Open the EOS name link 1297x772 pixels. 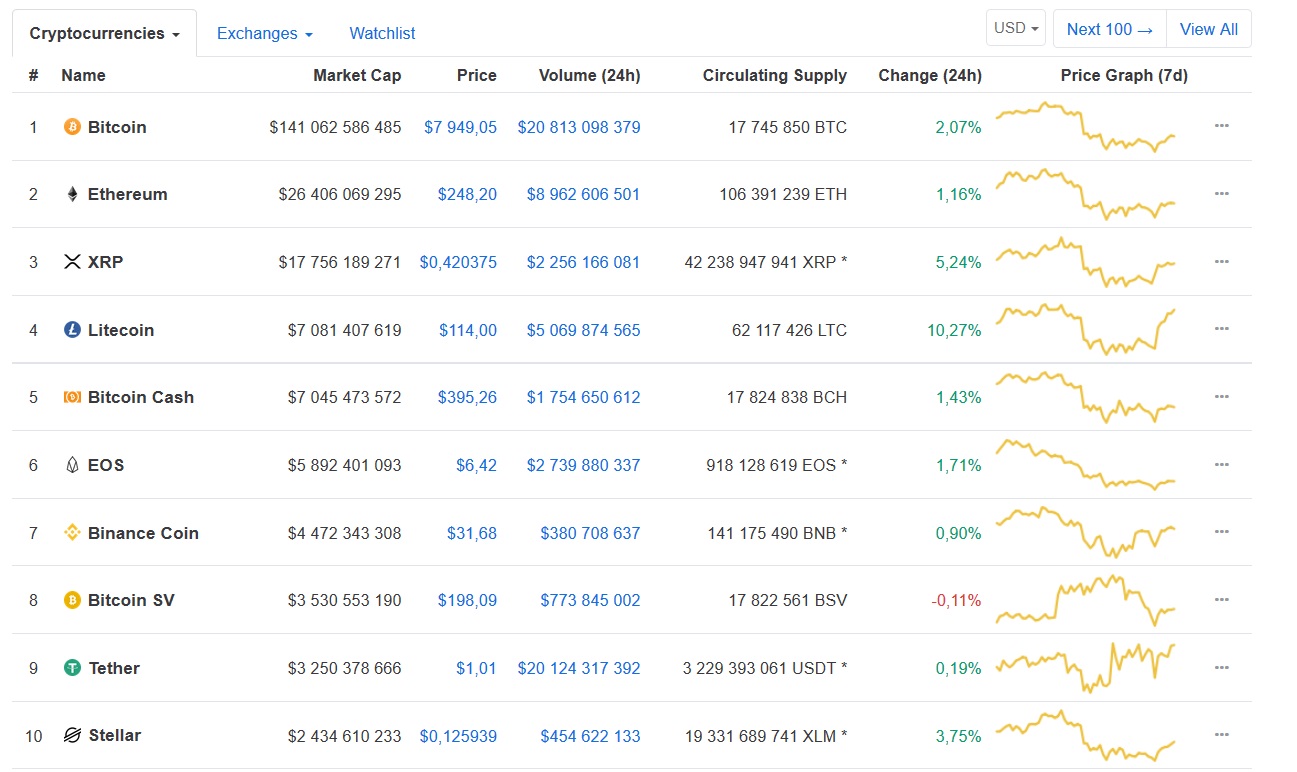(x=106, y=465)
